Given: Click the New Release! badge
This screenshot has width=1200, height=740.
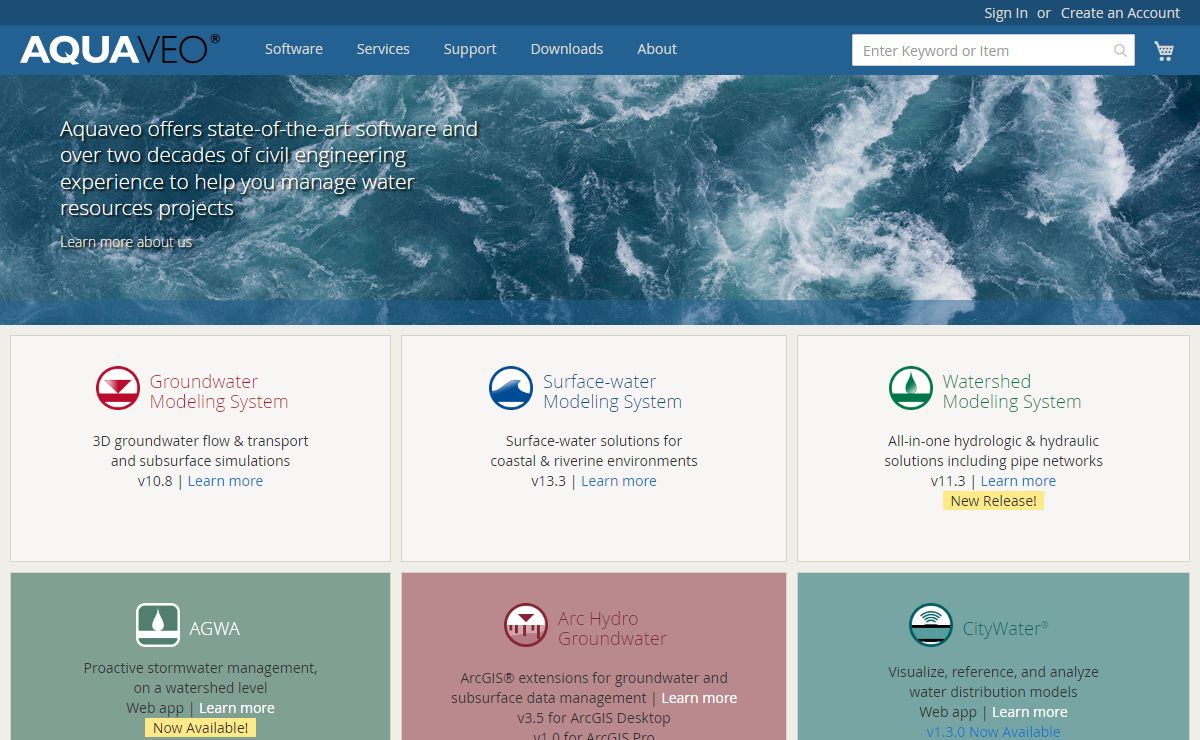Looking at the screenshot, I should click(993, 501).
